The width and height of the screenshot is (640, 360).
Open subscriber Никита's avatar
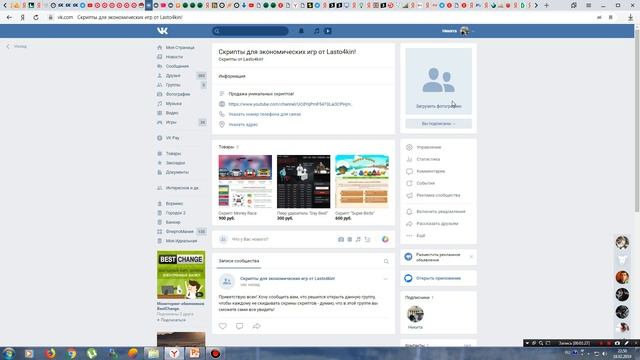(415, 314)
